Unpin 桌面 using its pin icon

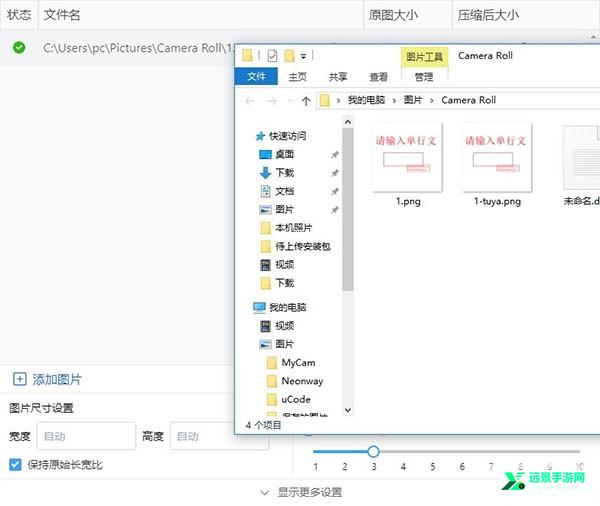click(x=335, y=155)
